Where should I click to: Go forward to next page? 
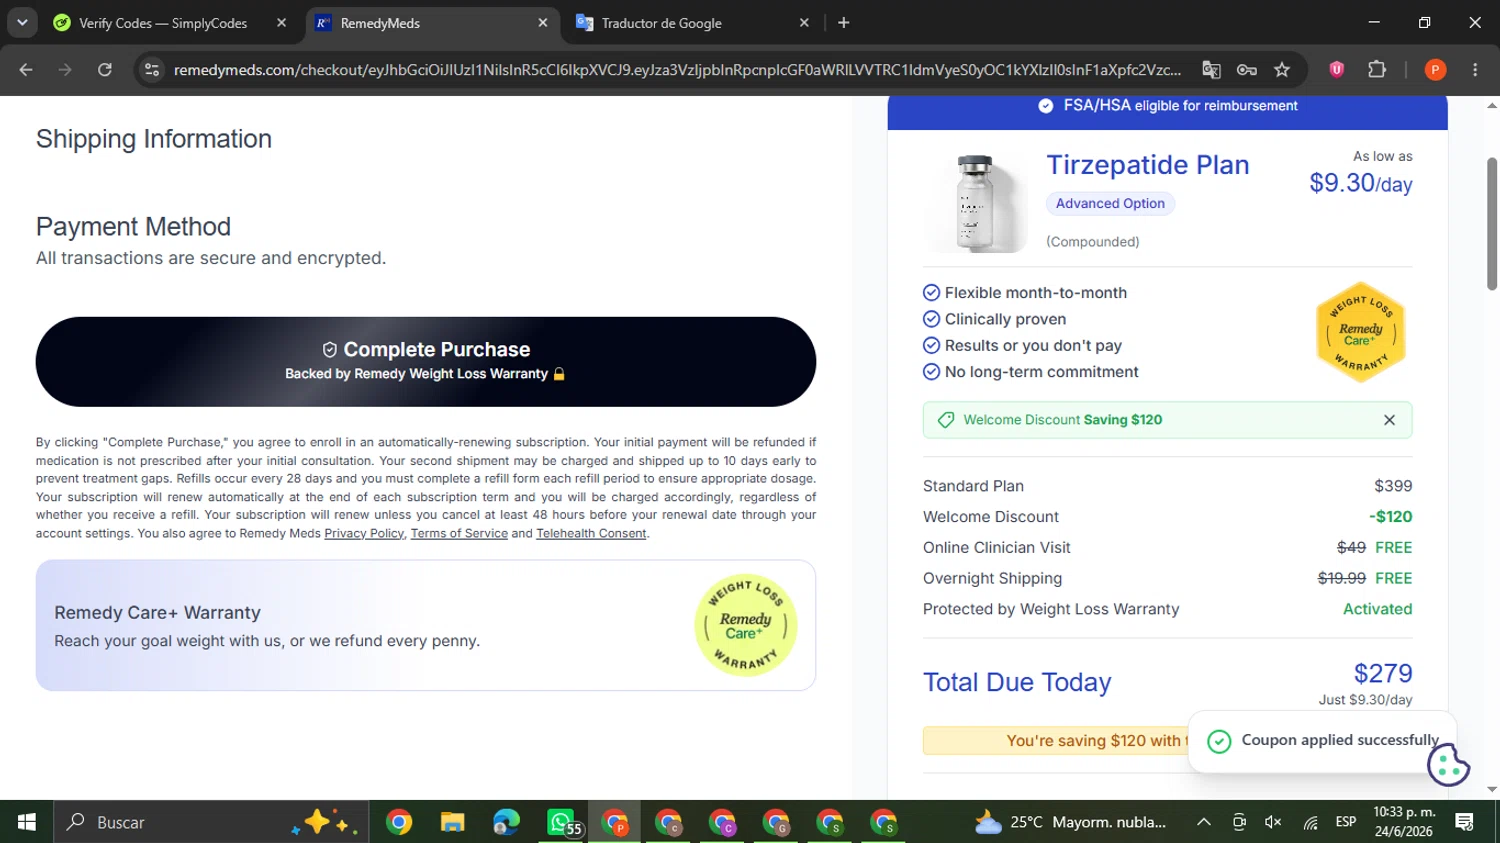tap(65, 70)
